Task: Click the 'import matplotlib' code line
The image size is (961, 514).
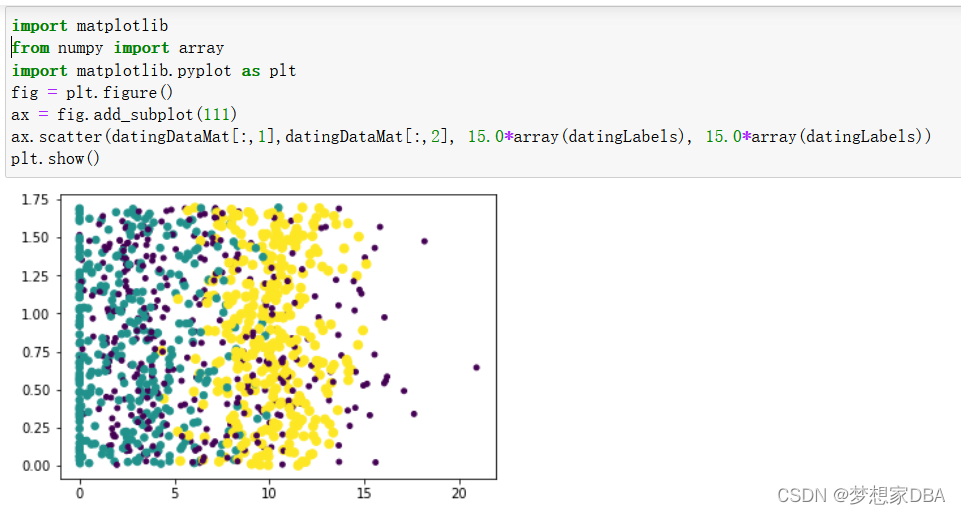Action: pyautogui.click(x=89, y=26)
